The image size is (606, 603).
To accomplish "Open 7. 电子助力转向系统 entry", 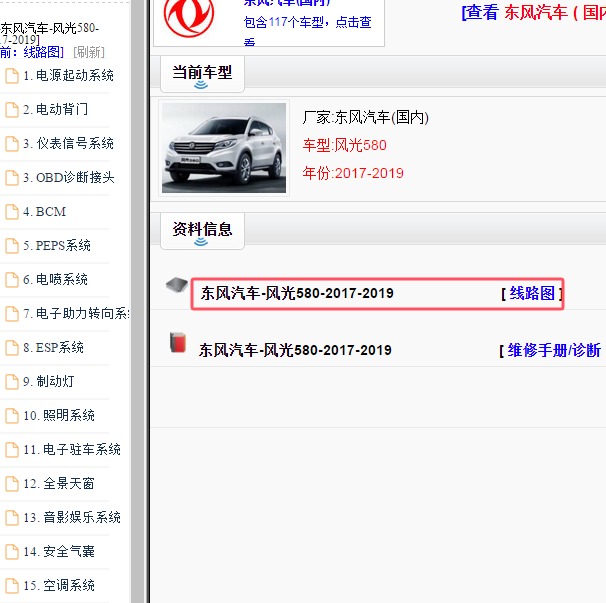I will (77, 313).
